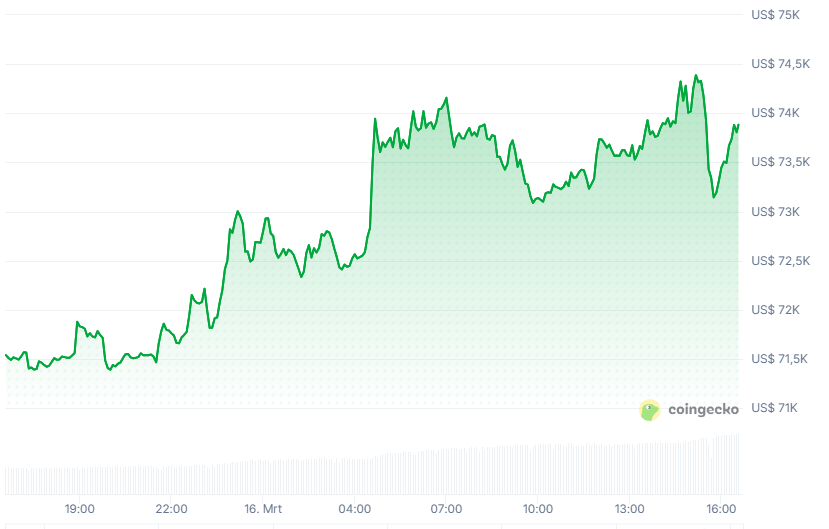Click the 07:00 time axis label

446,508
